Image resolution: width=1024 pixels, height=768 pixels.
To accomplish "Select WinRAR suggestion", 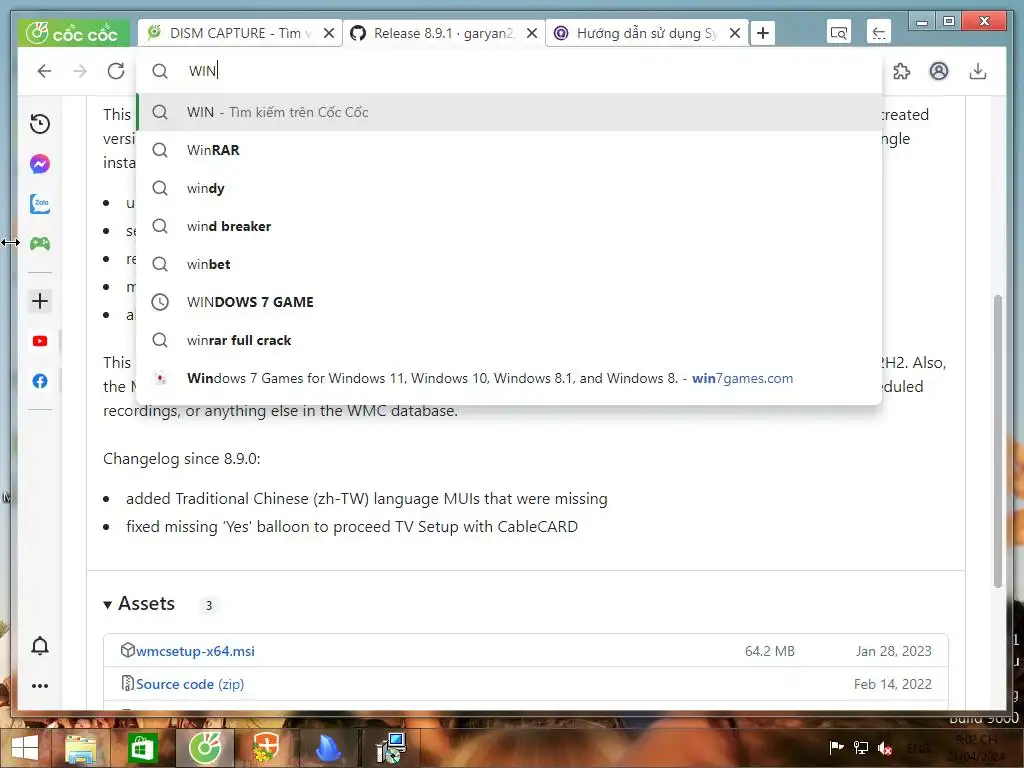I will click(509, 150).
